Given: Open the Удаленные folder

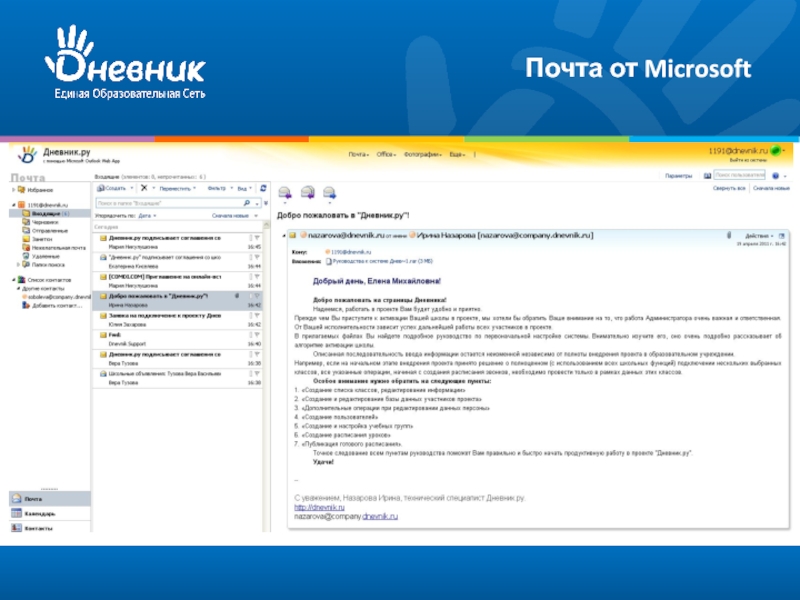Looking at the screenshot, I should point(45,256).
